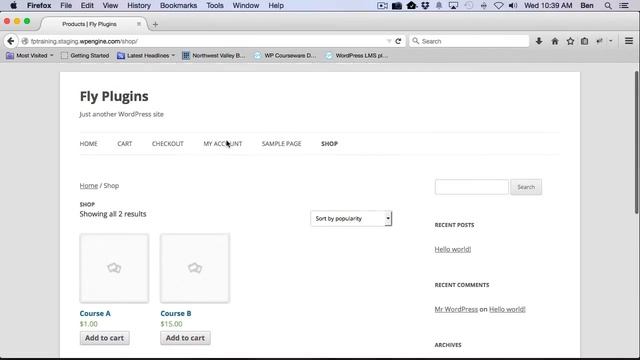Open the Window menu
This screenshot has width=640, height=360.
click(246, 5)
